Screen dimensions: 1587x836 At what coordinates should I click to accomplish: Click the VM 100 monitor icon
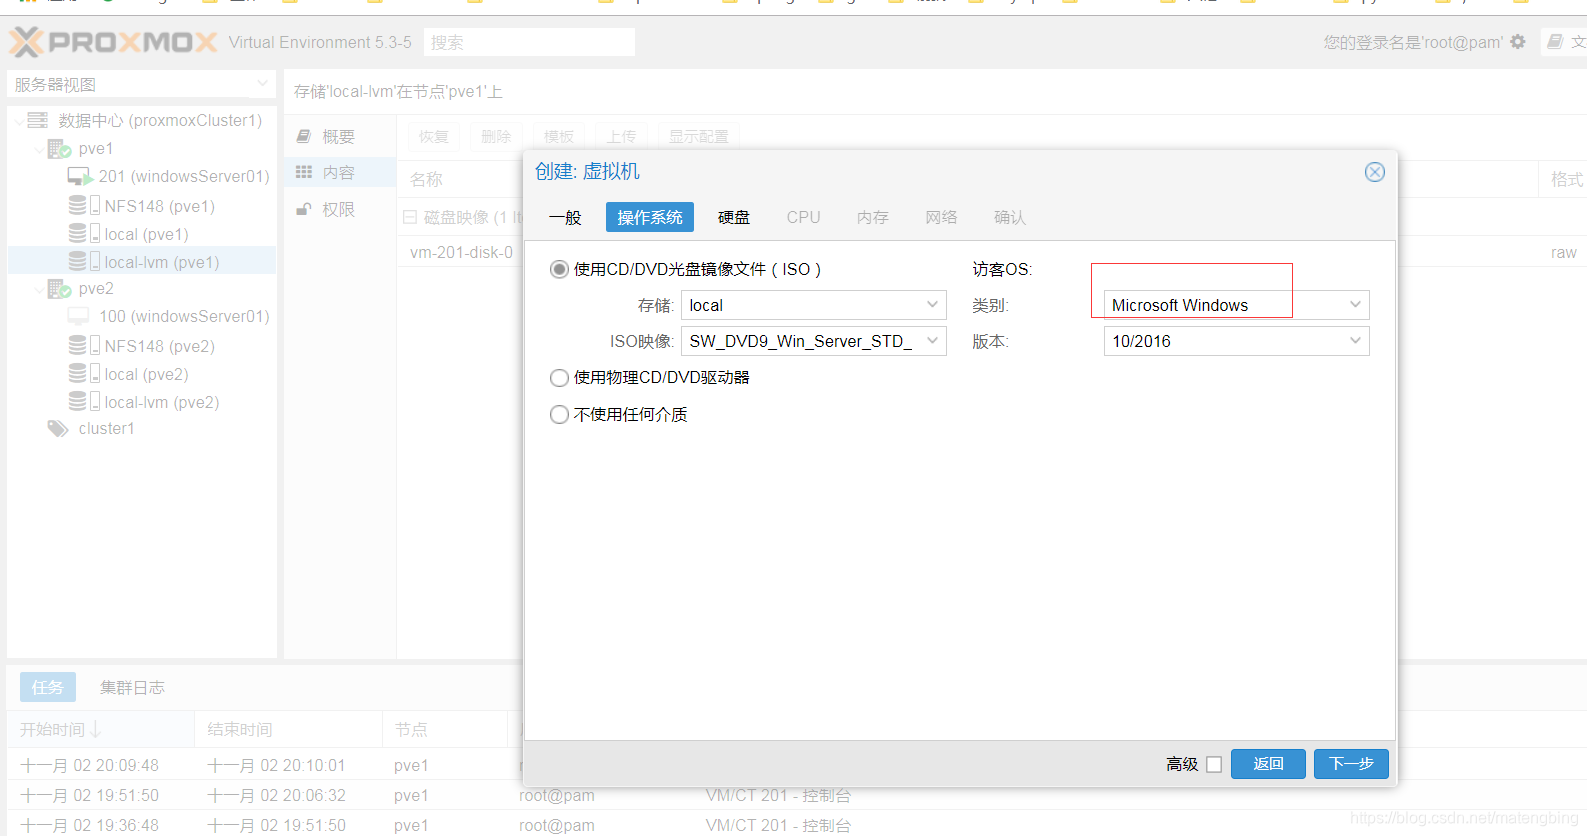coord(78,316)
